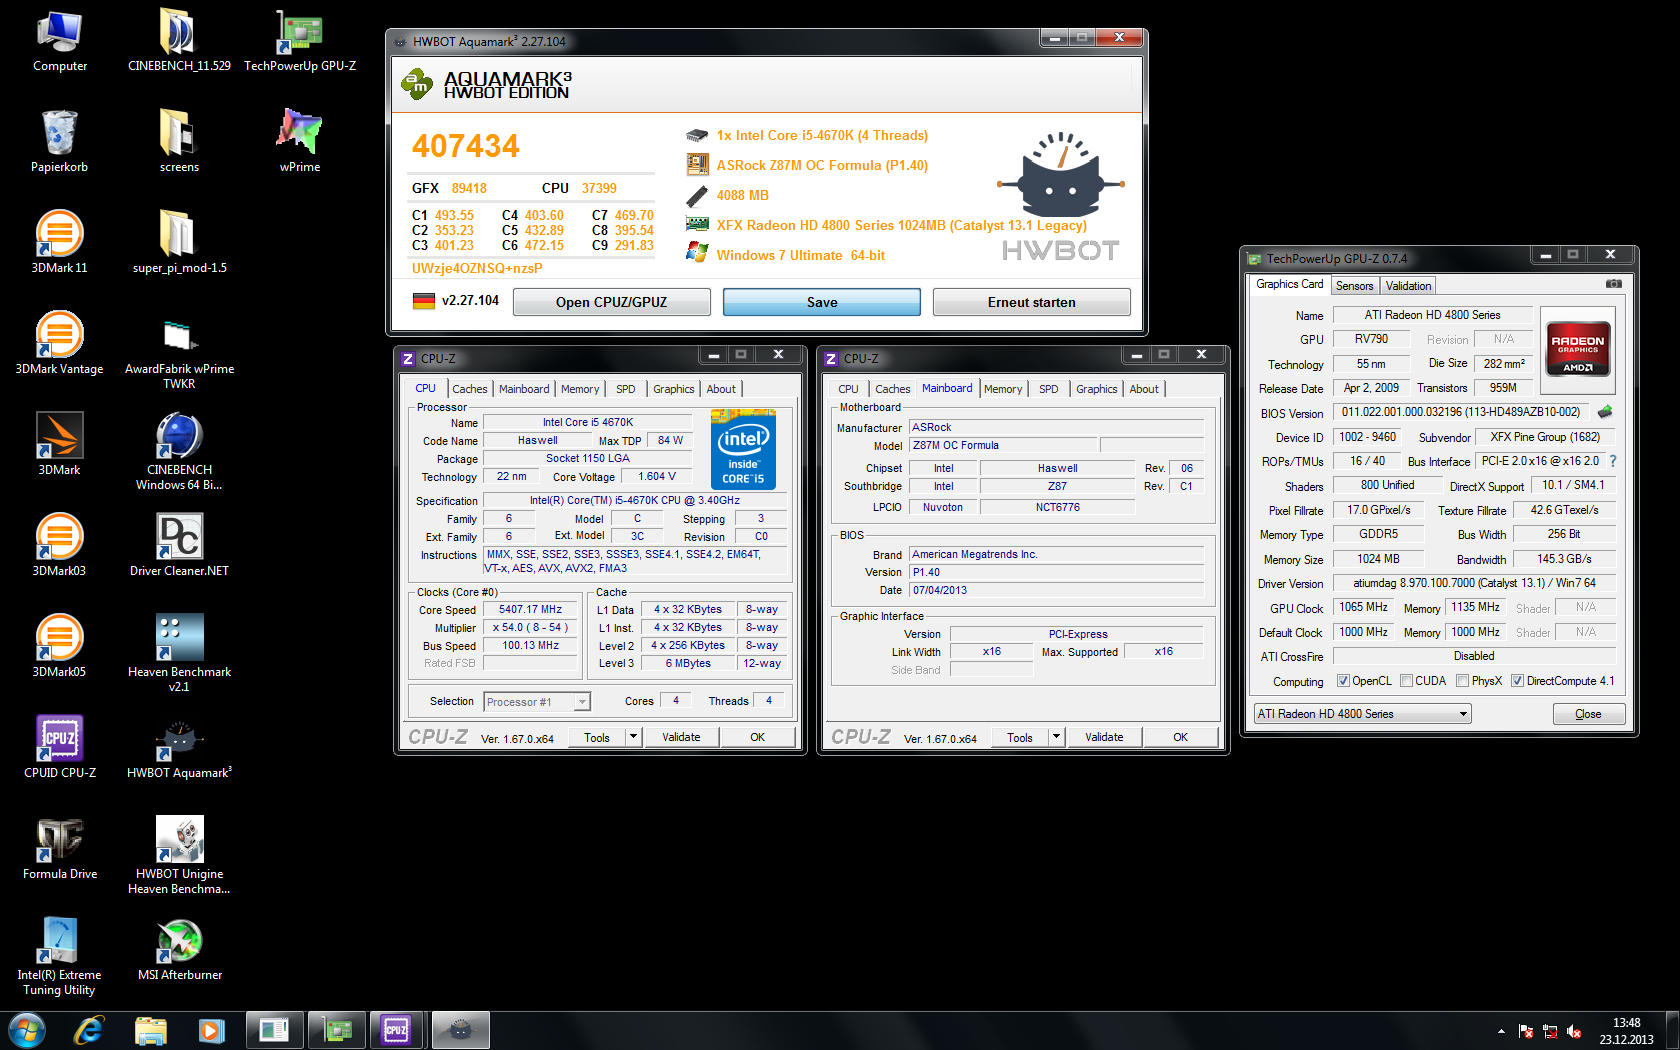Switch to Caches tab in left CPU-Z

pos(469,389)
